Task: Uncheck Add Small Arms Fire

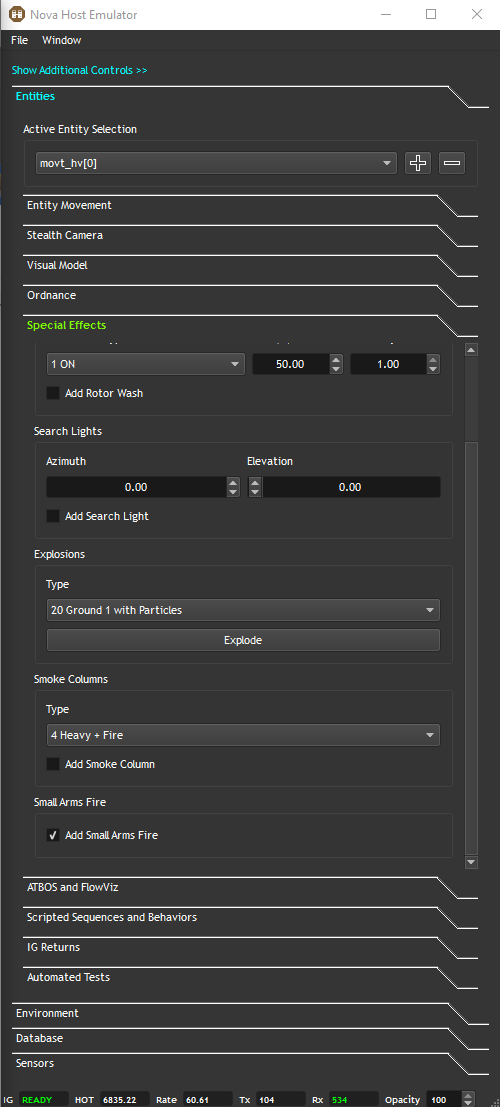Action: (53, 835)
